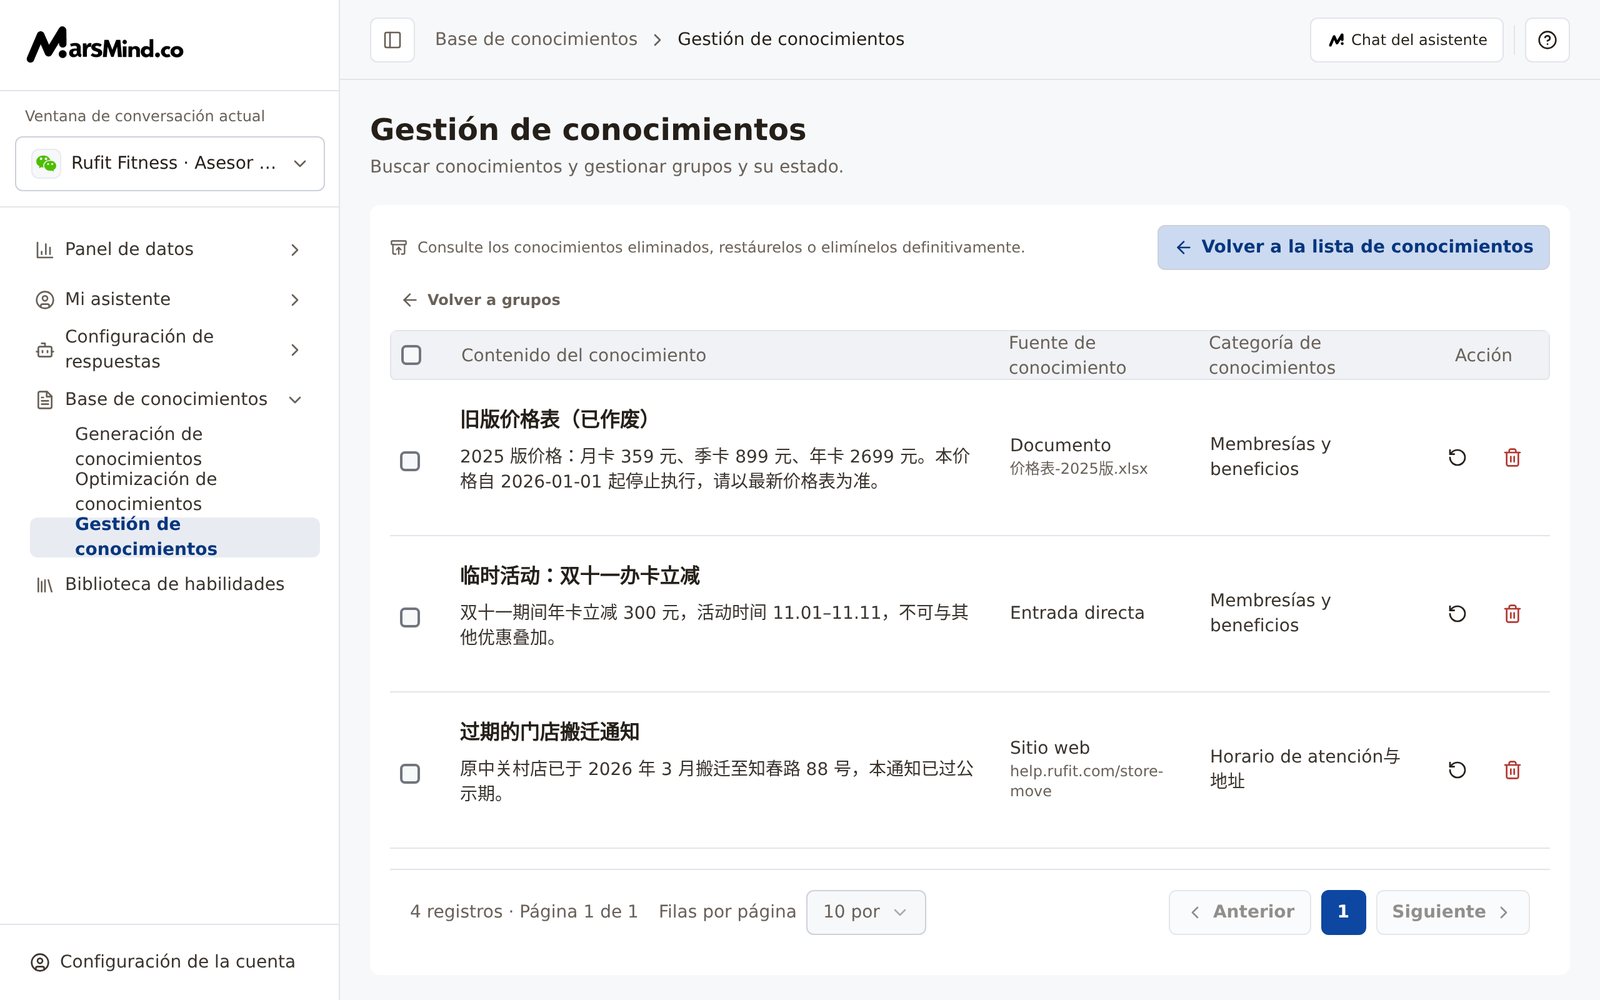
Task: Click the 价格表-2025版.xlsx source file name
Action: [x=1079, y=469]
